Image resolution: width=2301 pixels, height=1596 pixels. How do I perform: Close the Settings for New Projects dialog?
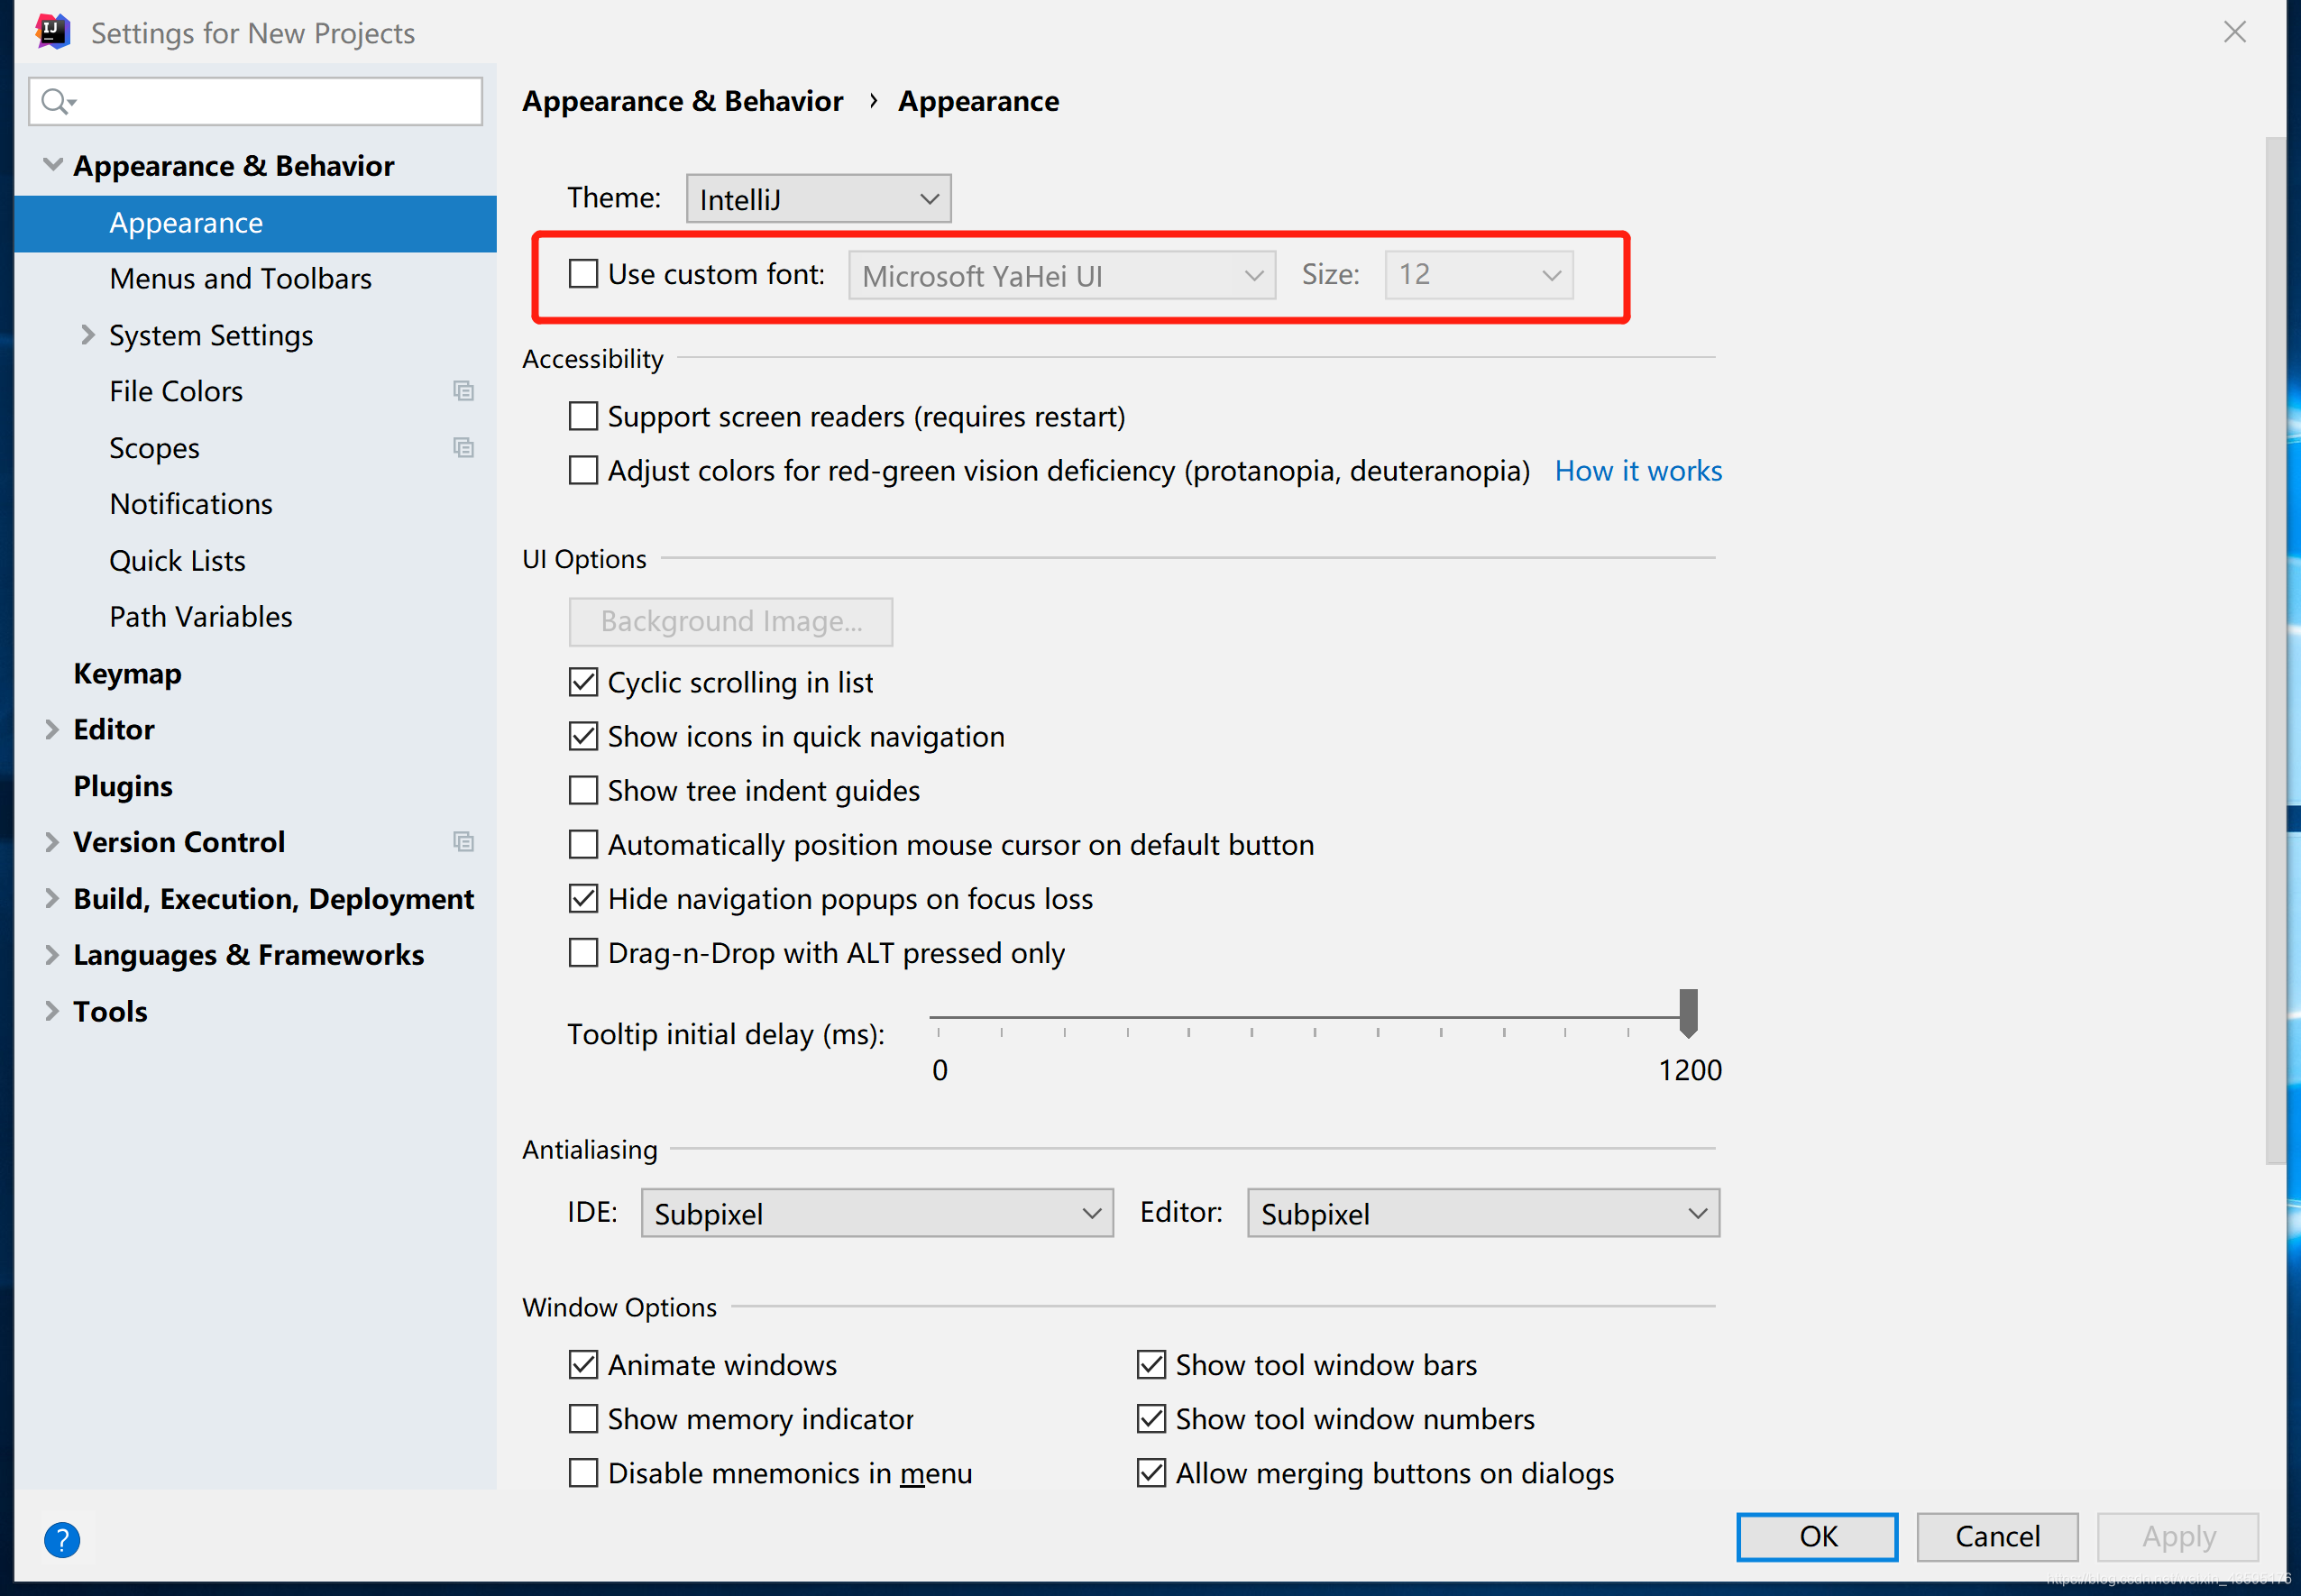2234,32
